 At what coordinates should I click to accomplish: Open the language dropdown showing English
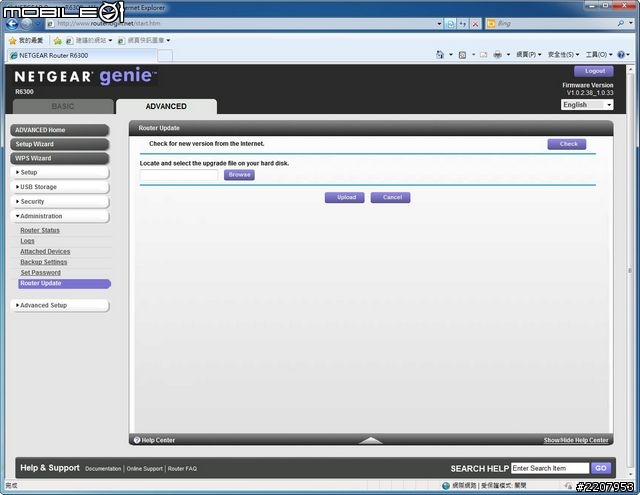click(587, 105)
